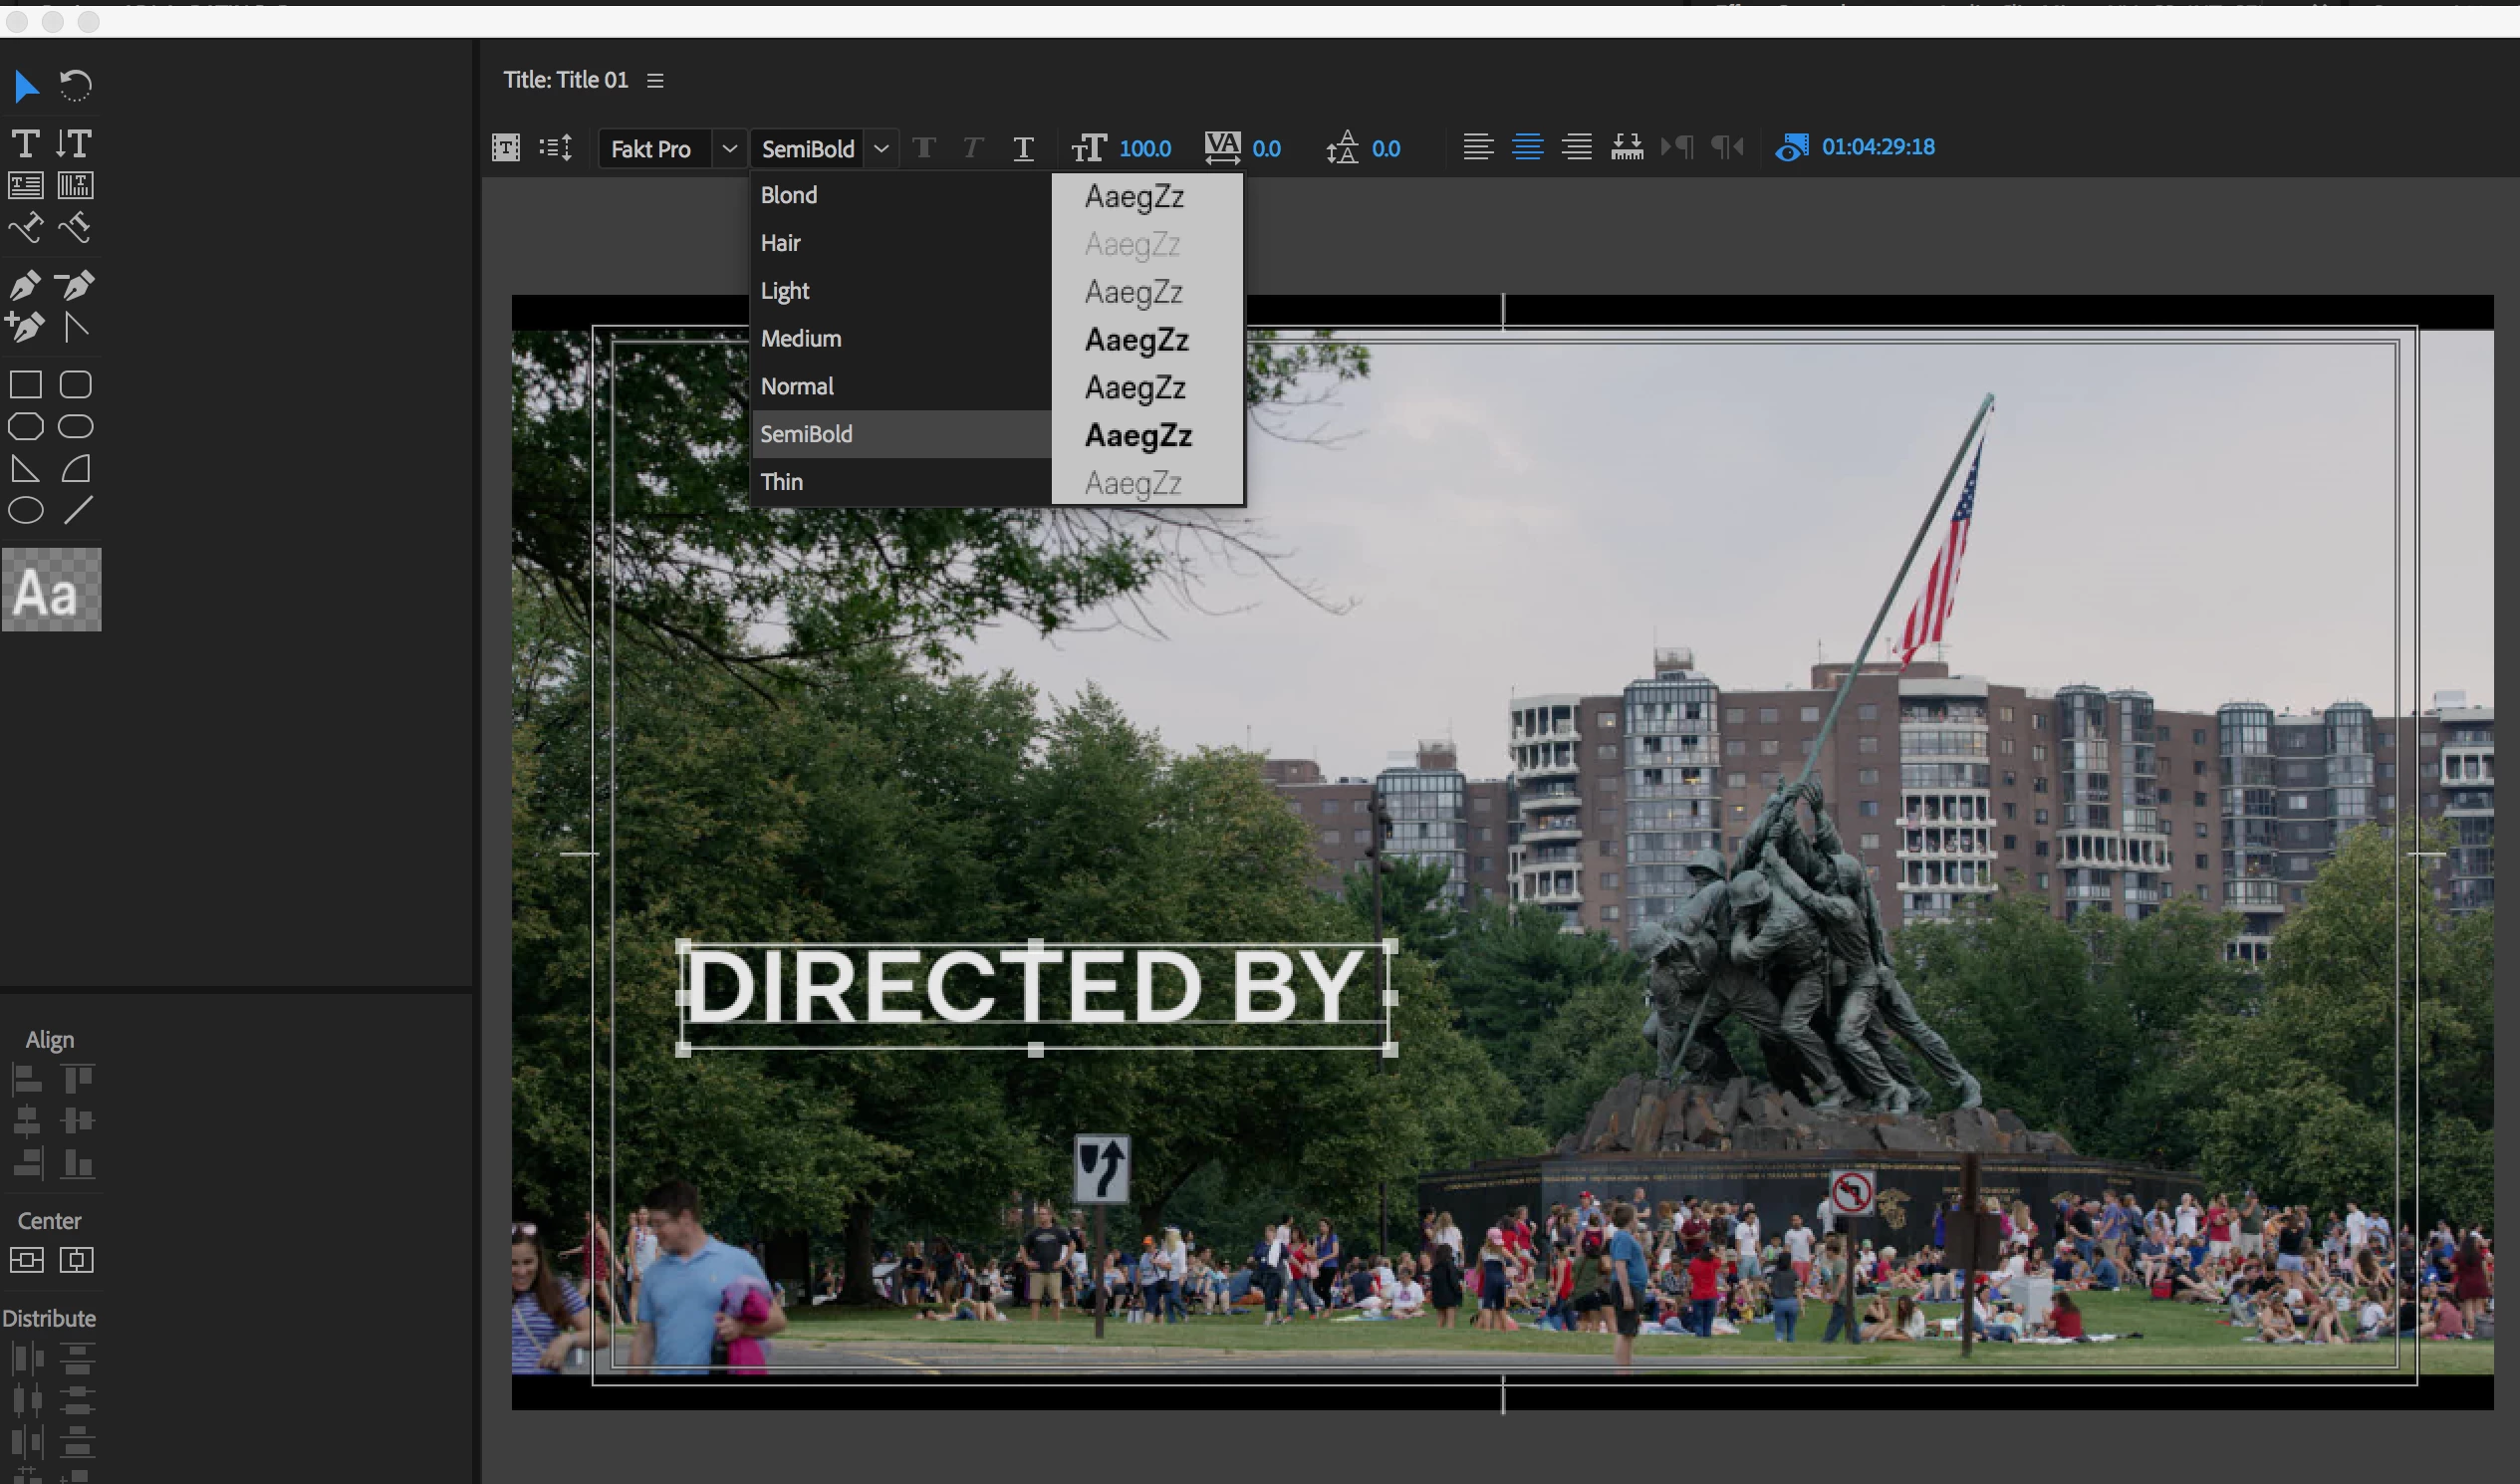
Task: Pick the Line tool
Action: pyautogui.click(x=77, y=511)
